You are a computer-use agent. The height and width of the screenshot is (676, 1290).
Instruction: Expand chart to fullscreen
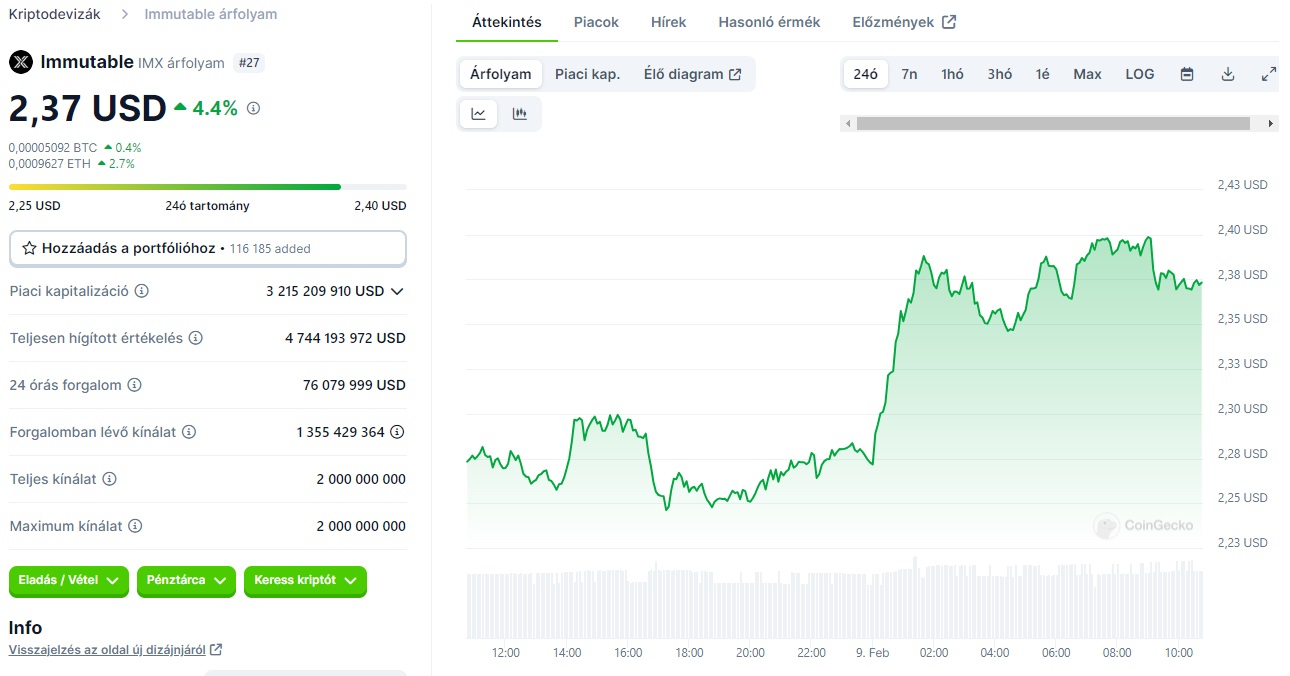[x=1269, y=74]
